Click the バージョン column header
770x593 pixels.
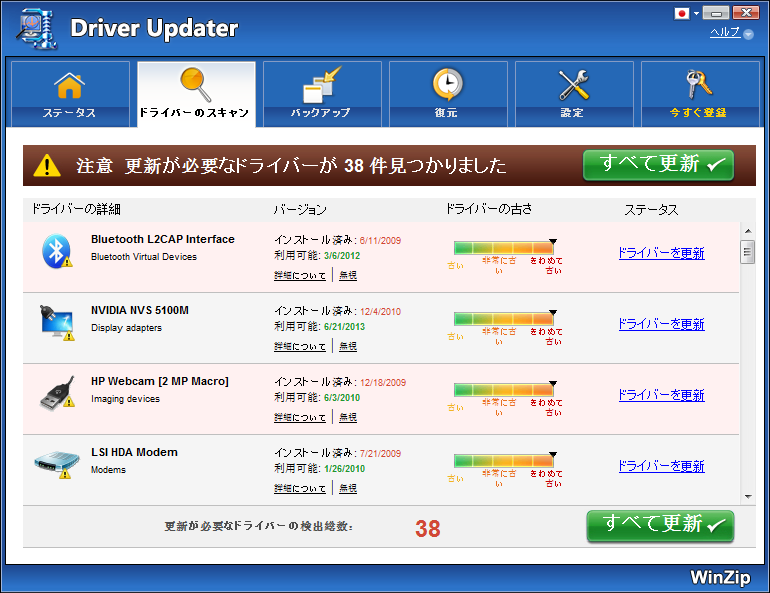300,210
